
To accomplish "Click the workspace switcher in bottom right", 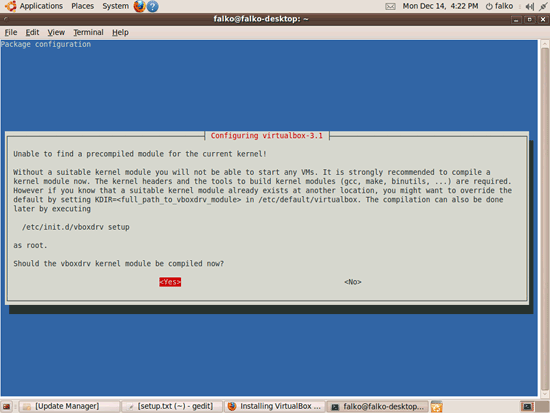I will [x=534, y=407].
